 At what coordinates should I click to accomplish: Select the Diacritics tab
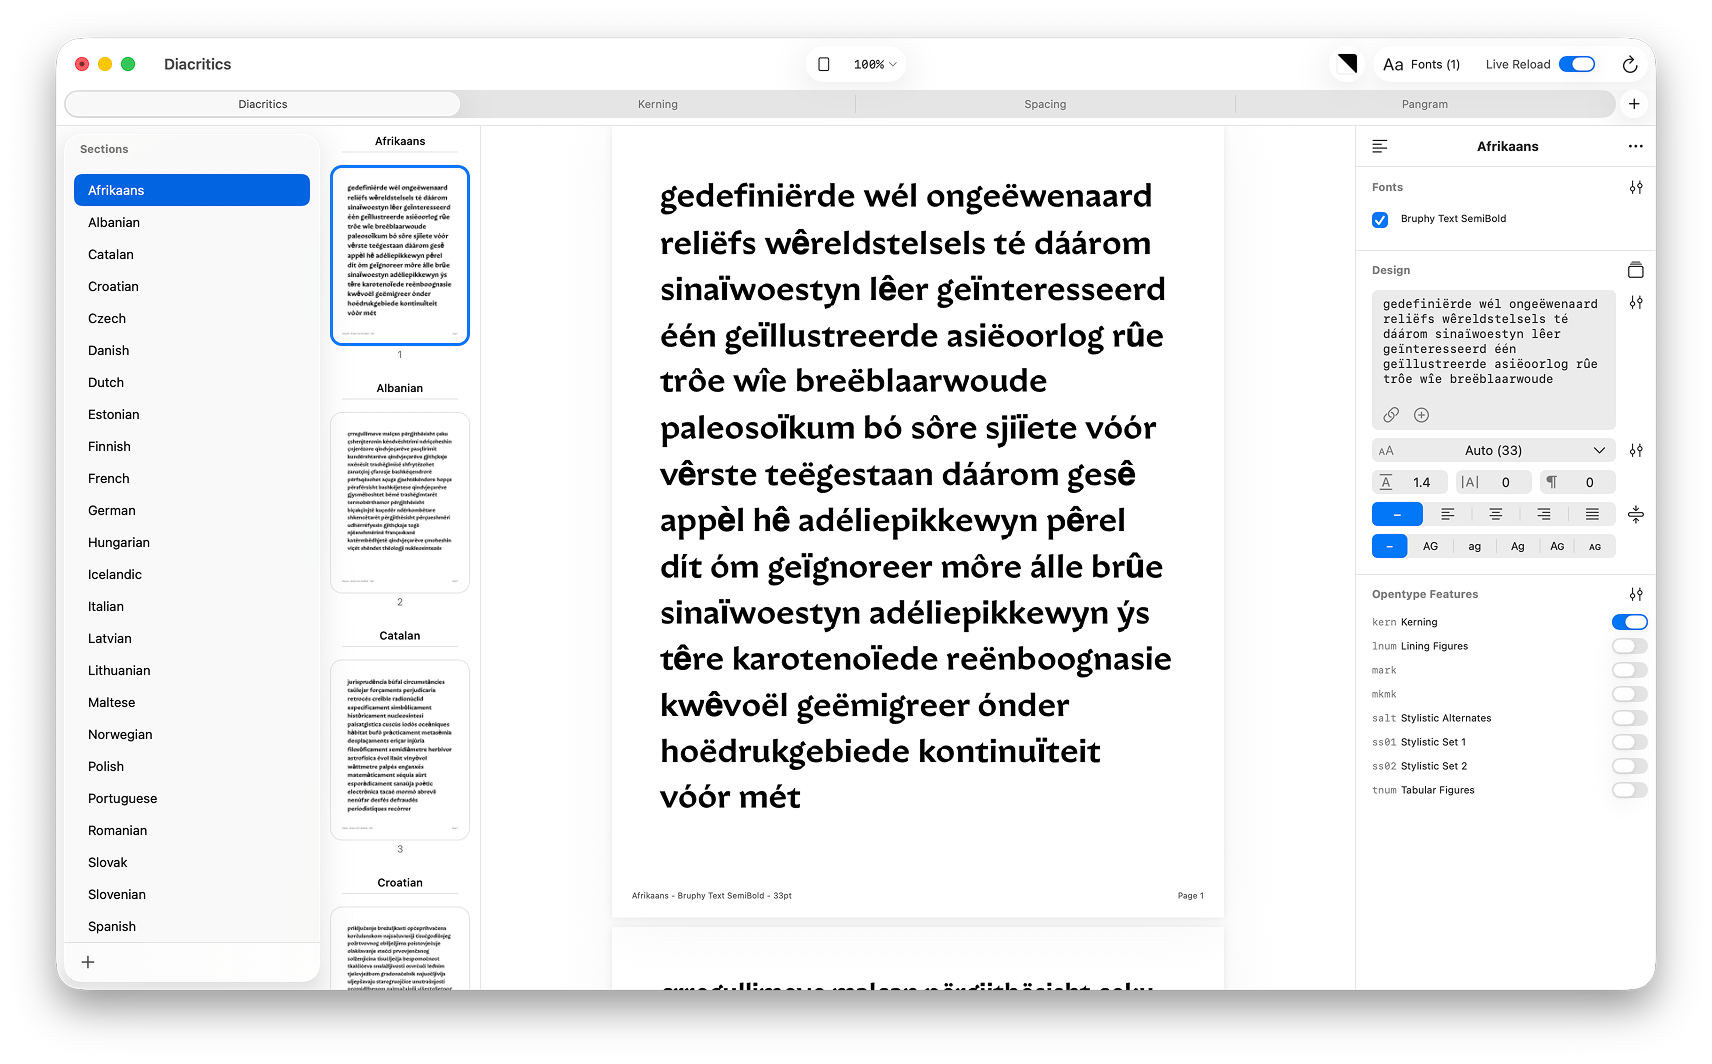(x=263, y=104)
